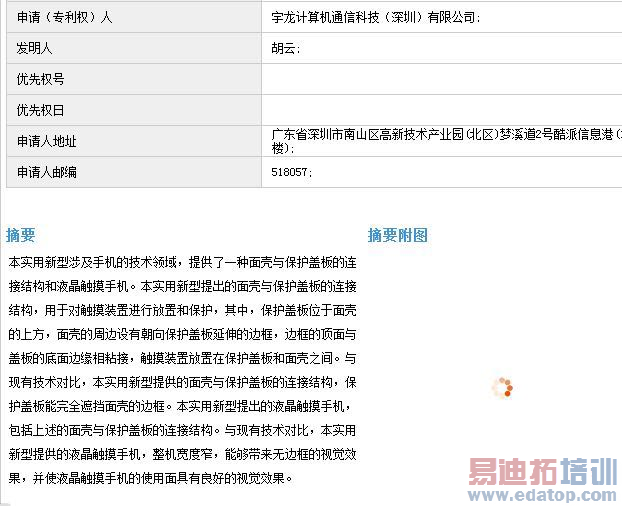
Task: Click abstract line beginning 结构，用于对触摸装置
Action: (182, 310)
